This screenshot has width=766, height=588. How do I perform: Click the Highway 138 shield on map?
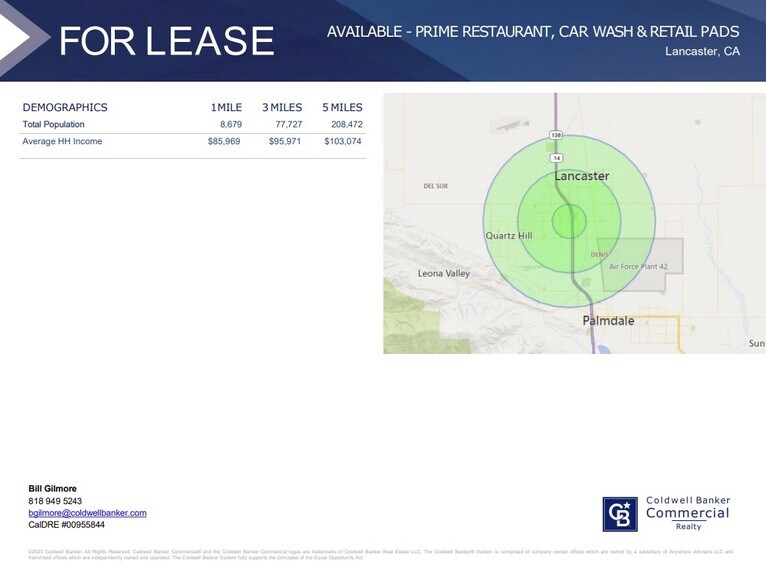click(555, 135)
